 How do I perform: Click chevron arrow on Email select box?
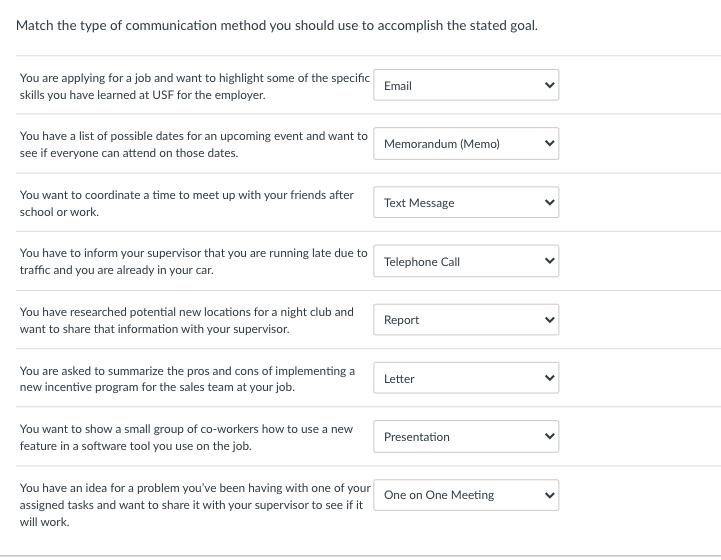click(548, 86)
